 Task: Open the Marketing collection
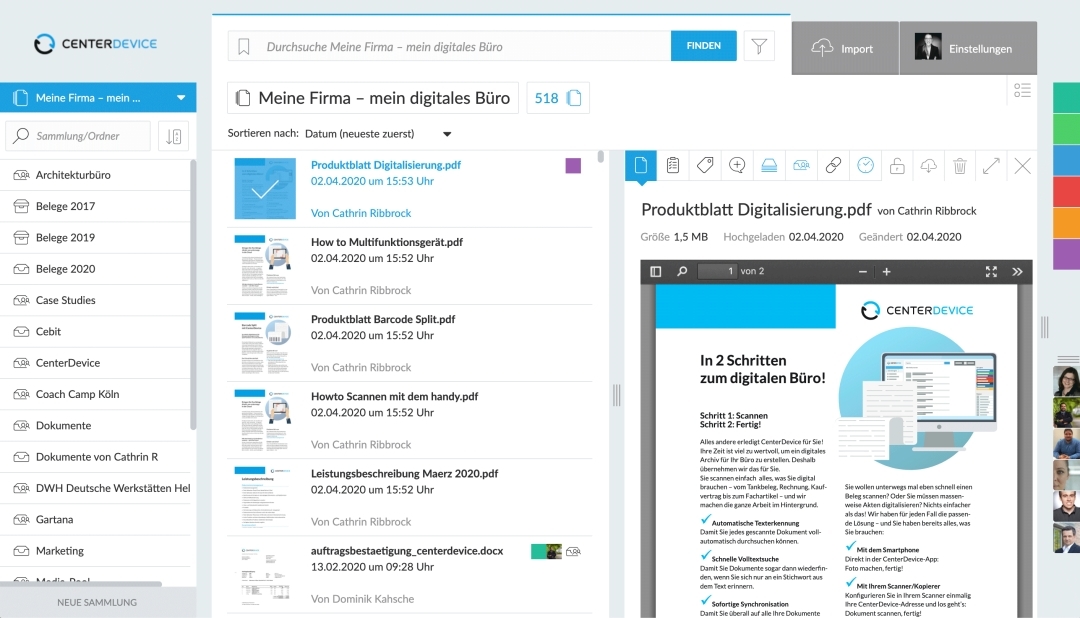tap(95, 551)
